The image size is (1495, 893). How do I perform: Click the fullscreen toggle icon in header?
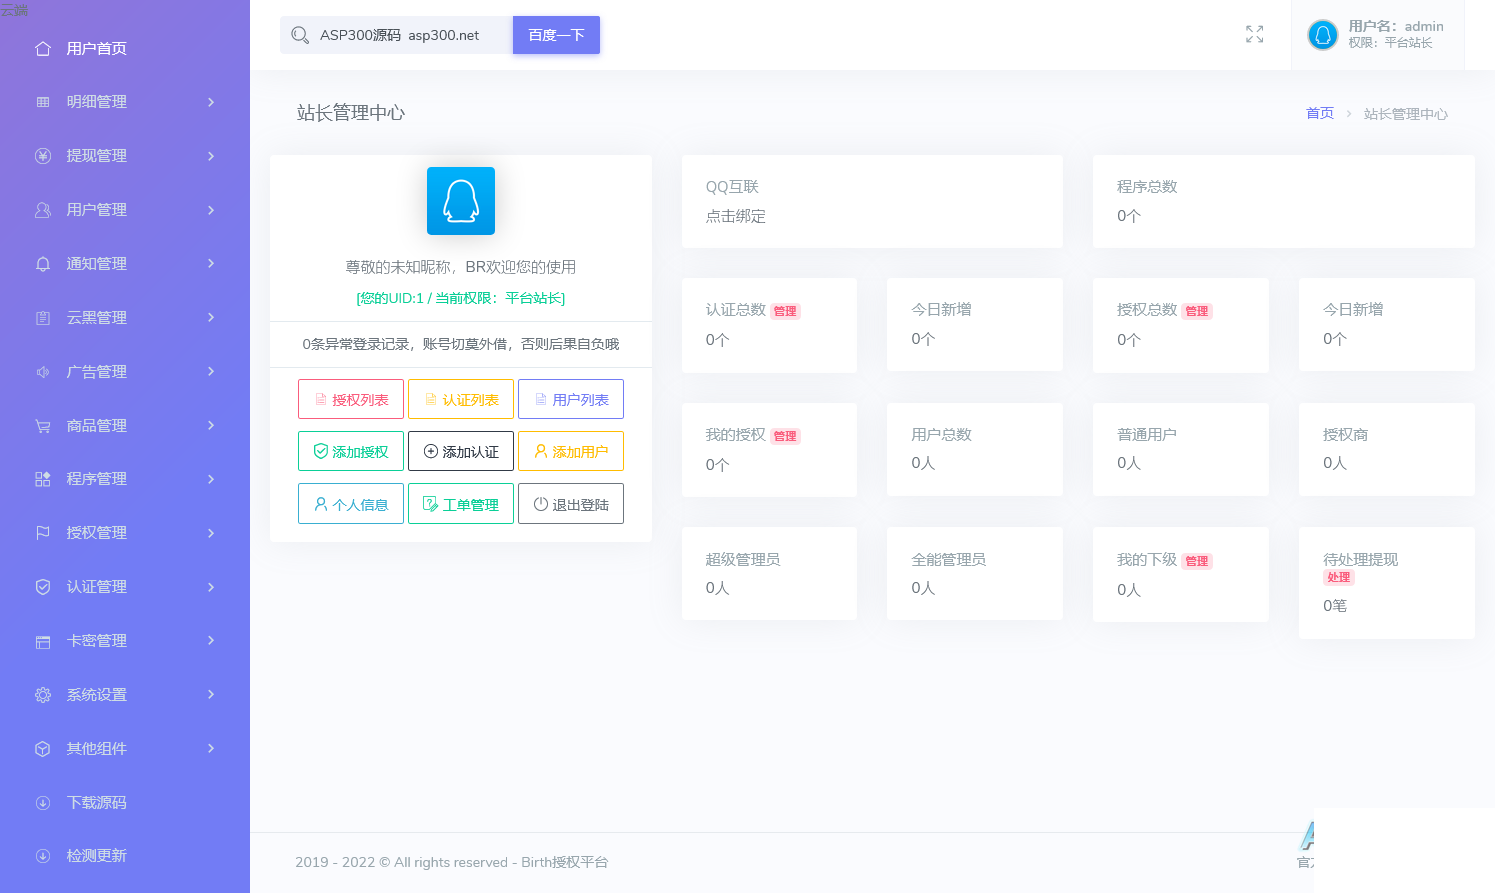1254,34
